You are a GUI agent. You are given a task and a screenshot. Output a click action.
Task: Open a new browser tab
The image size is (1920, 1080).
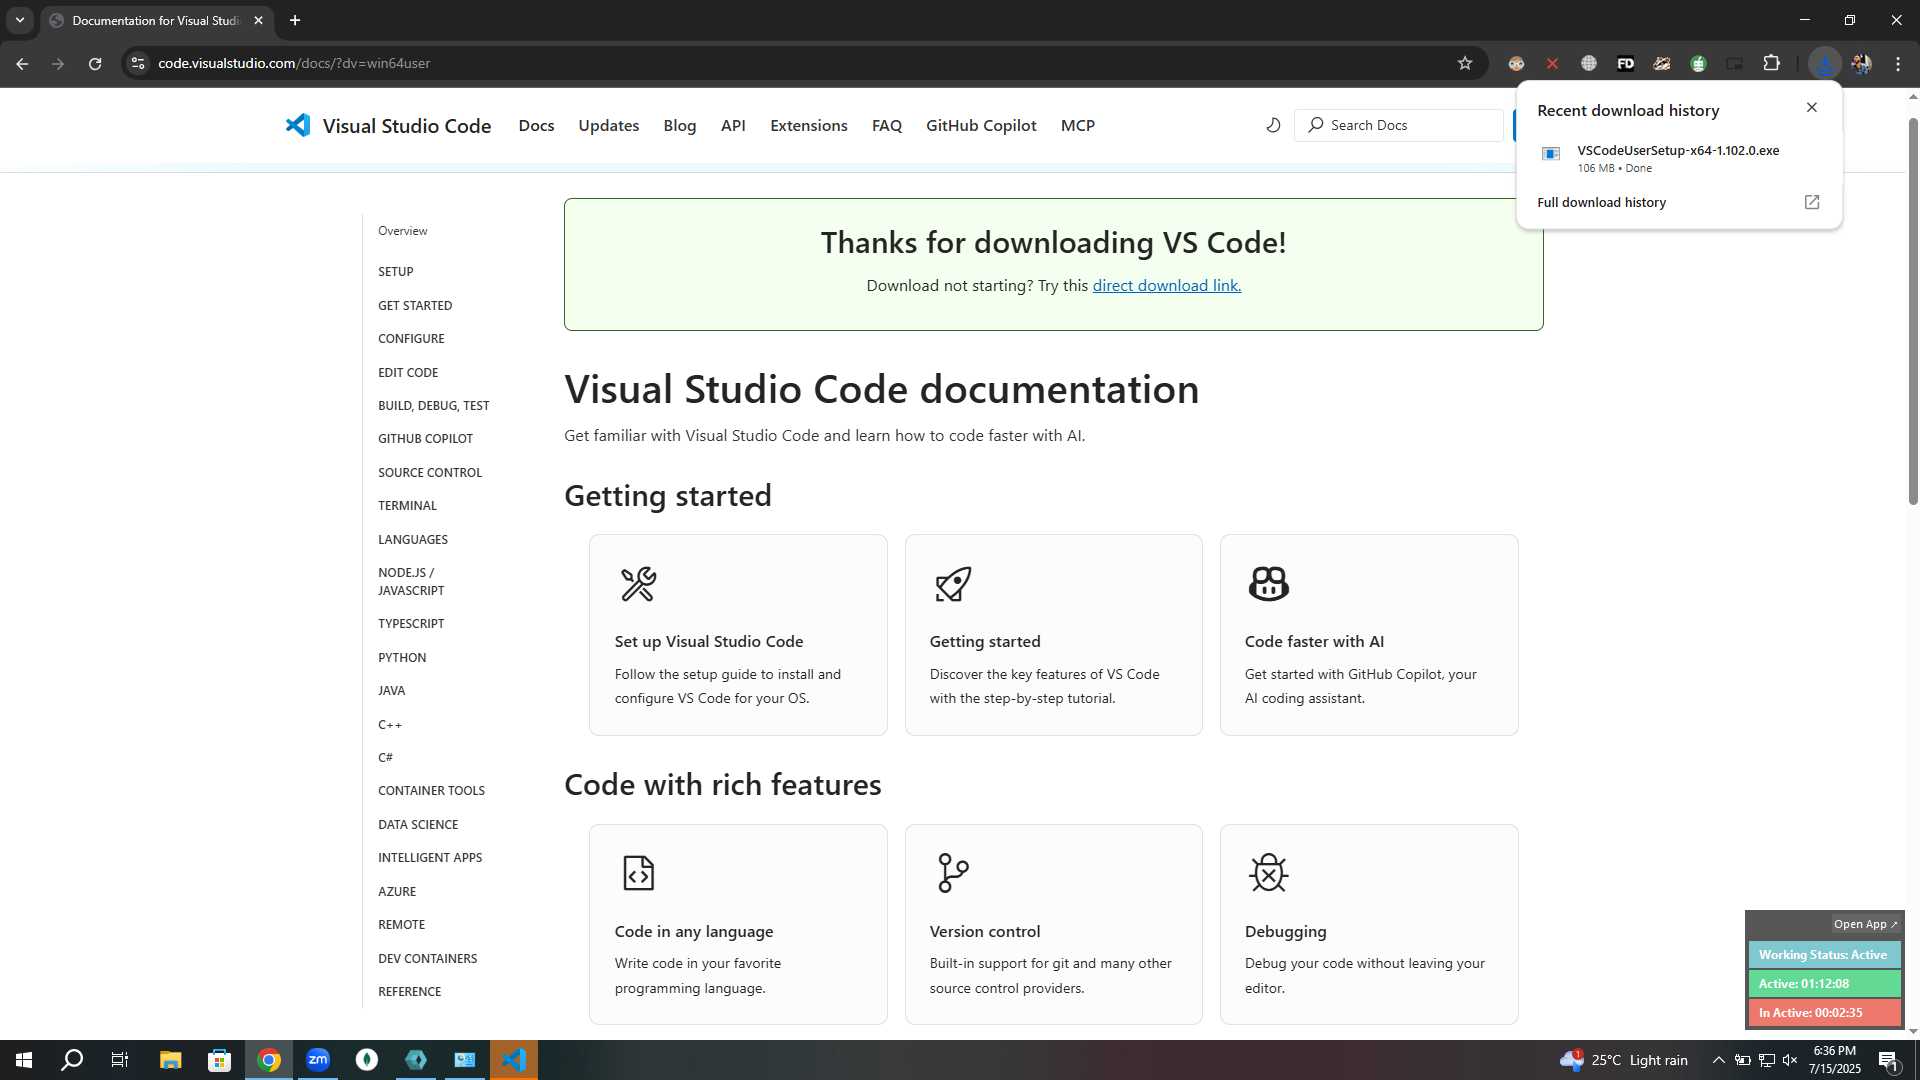295,20
